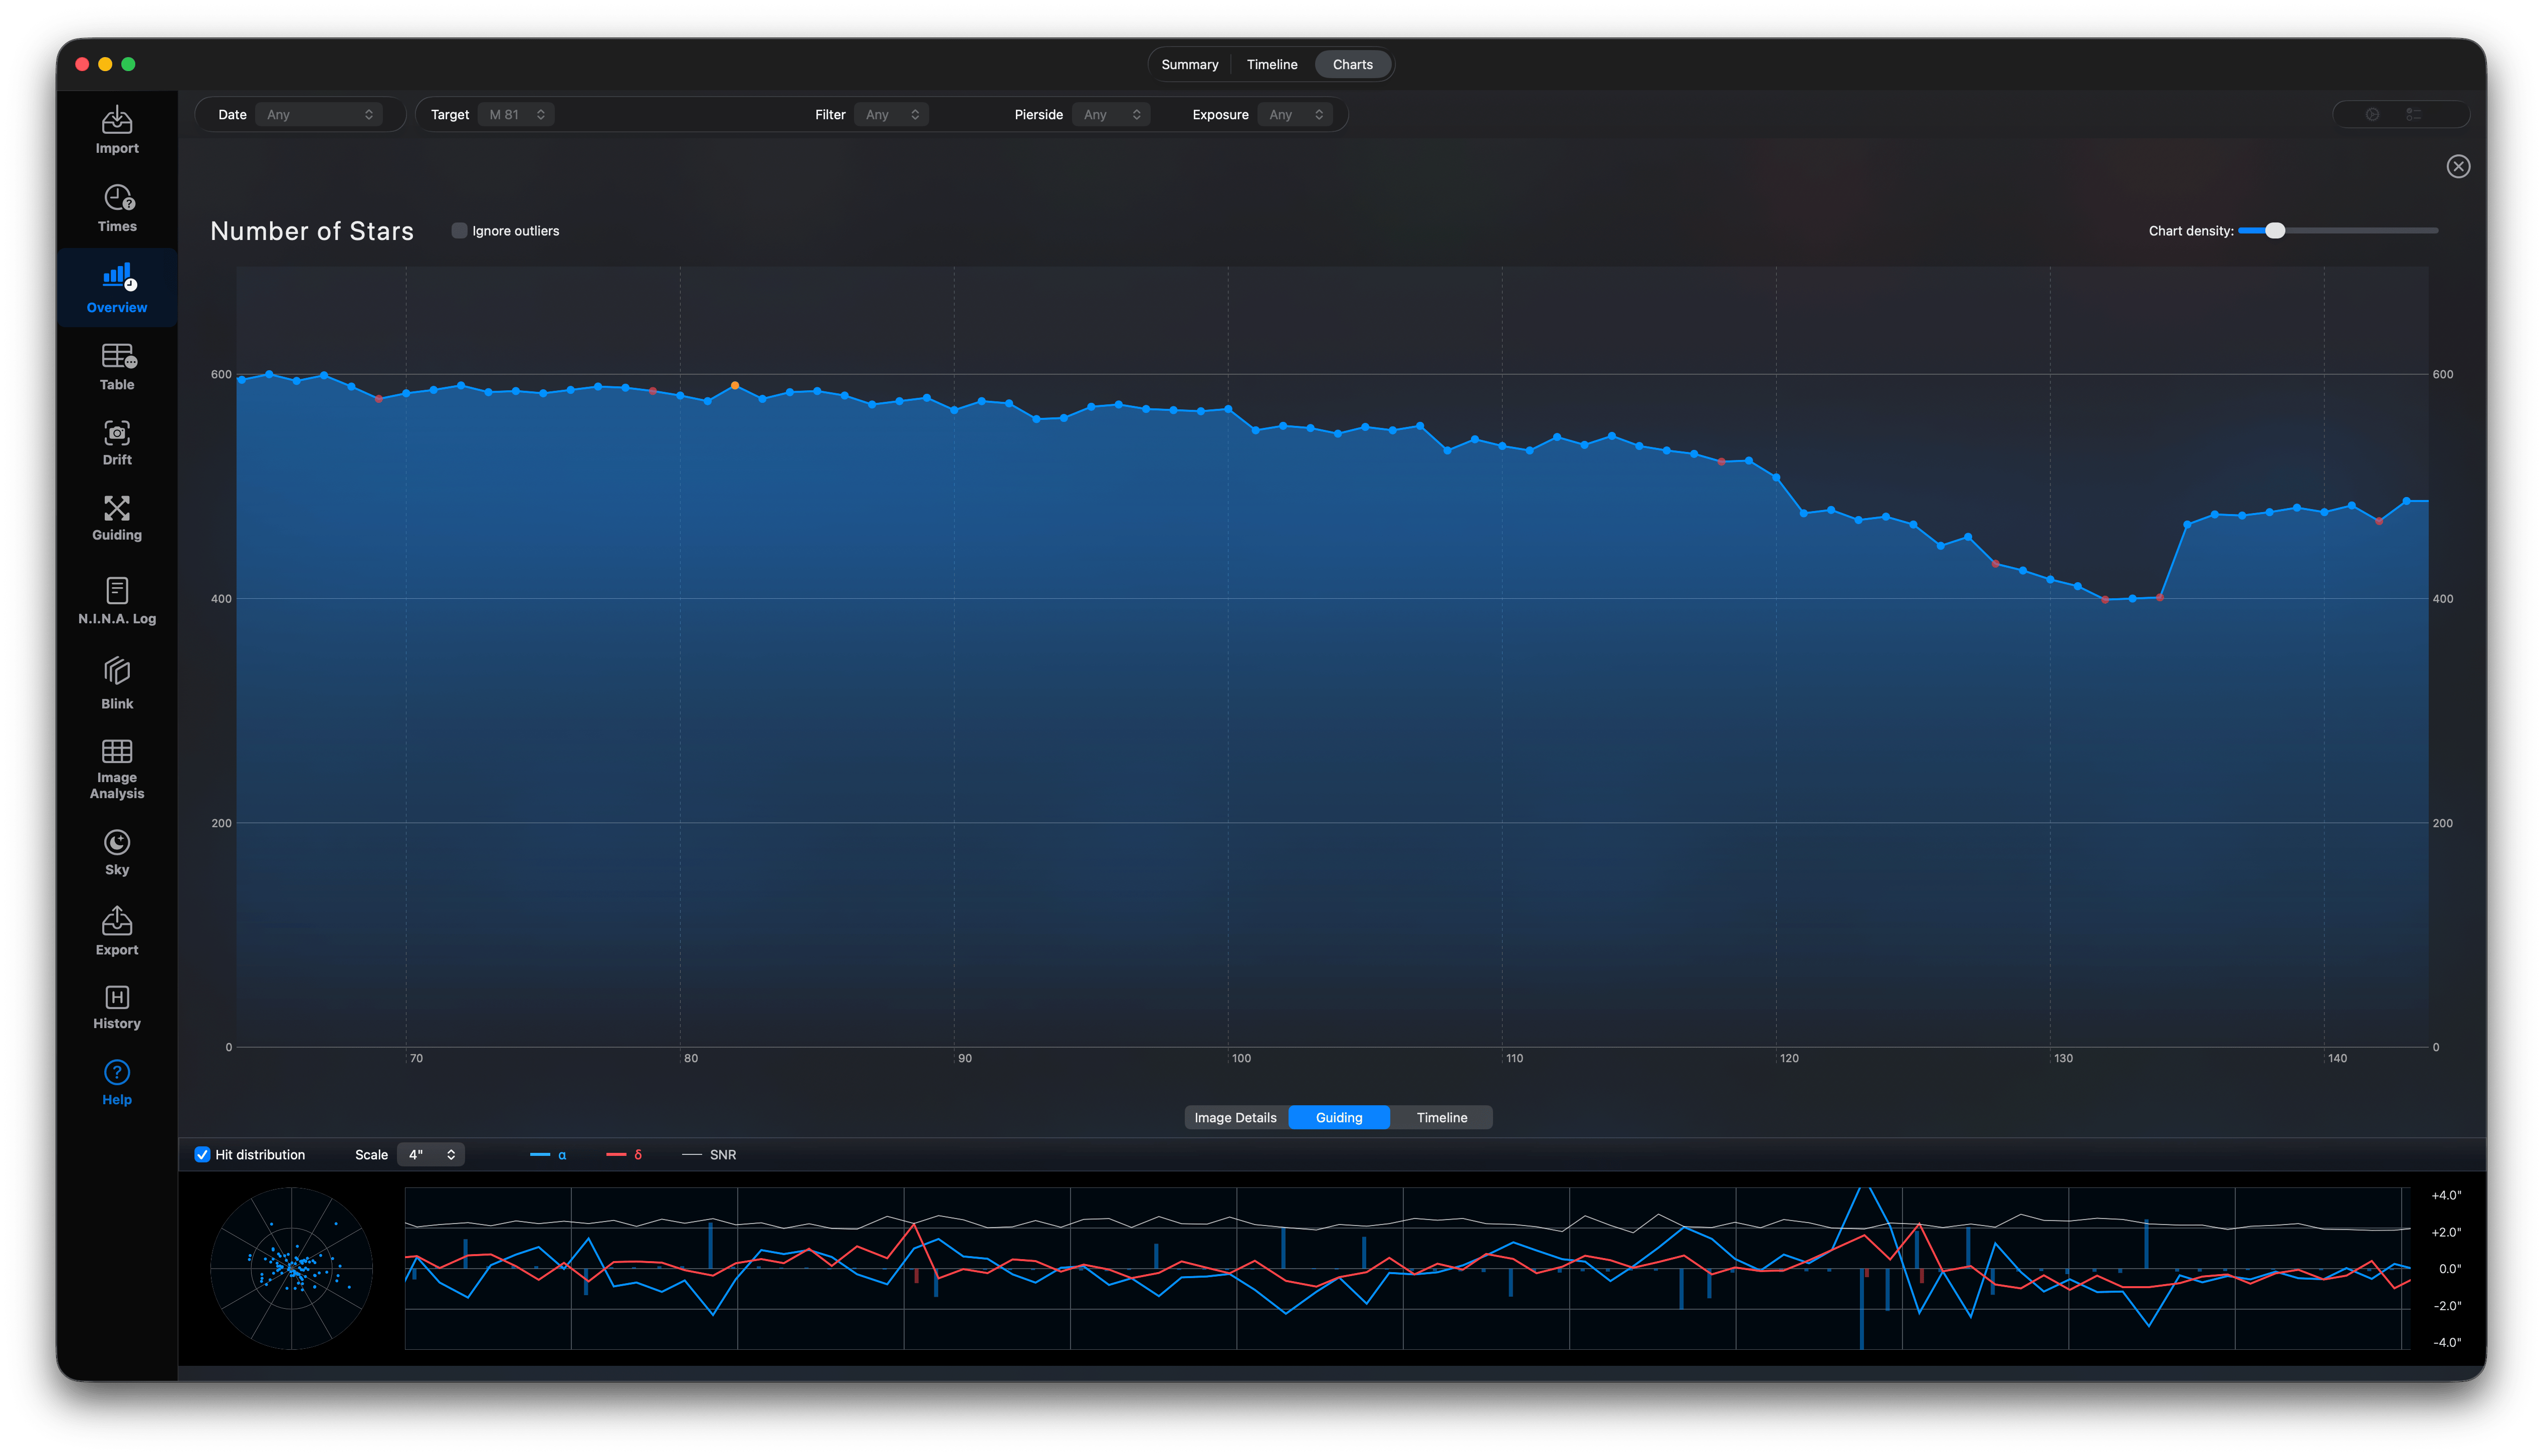Screen dimensions: 2543x1456
Task: Click the SNR legend entry
Action: tap(709, 1154)
